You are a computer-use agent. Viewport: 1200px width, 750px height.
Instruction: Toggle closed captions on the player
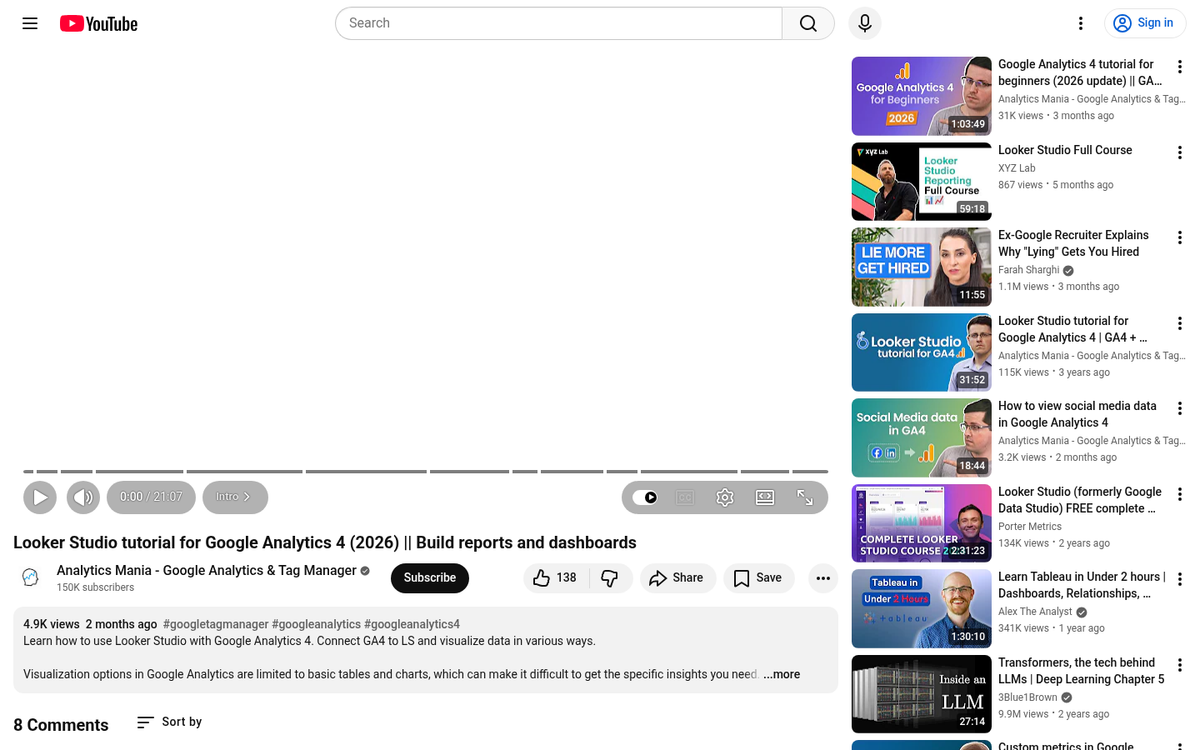click(x=685, y=497)
